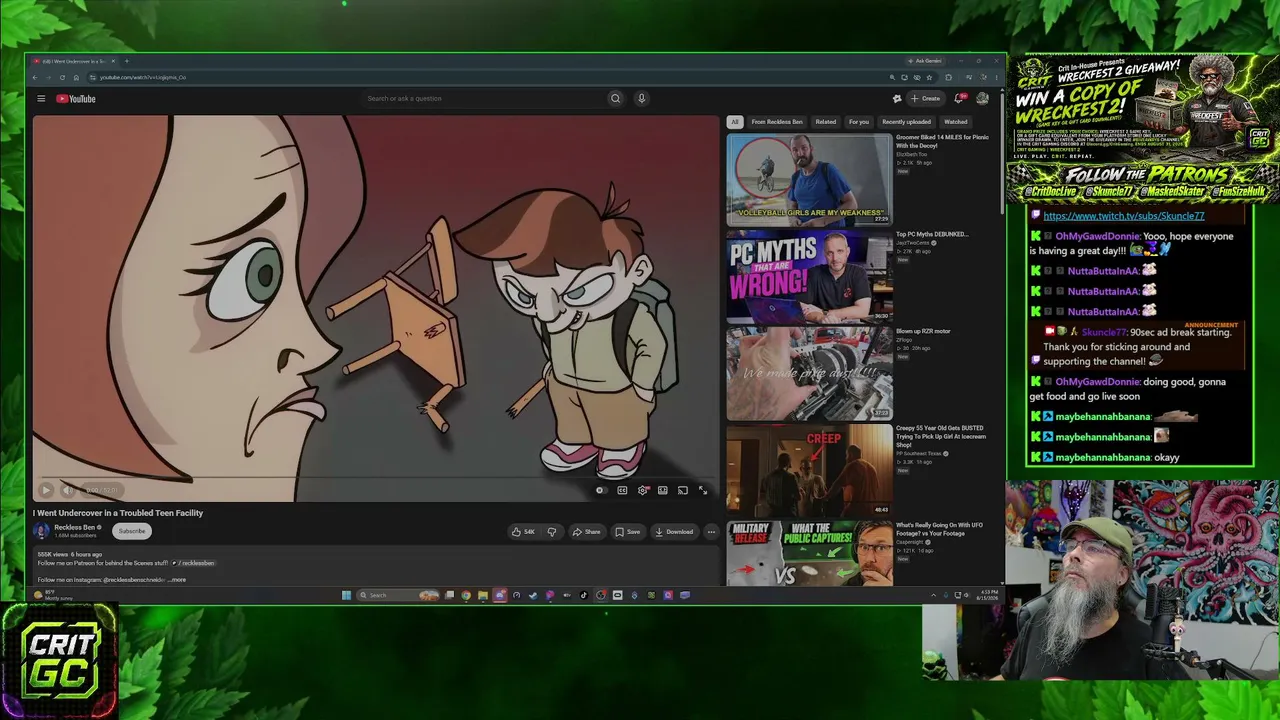Play the video with the play button
This screenshot has height=720, width=1280.
(x=45, y=490)
